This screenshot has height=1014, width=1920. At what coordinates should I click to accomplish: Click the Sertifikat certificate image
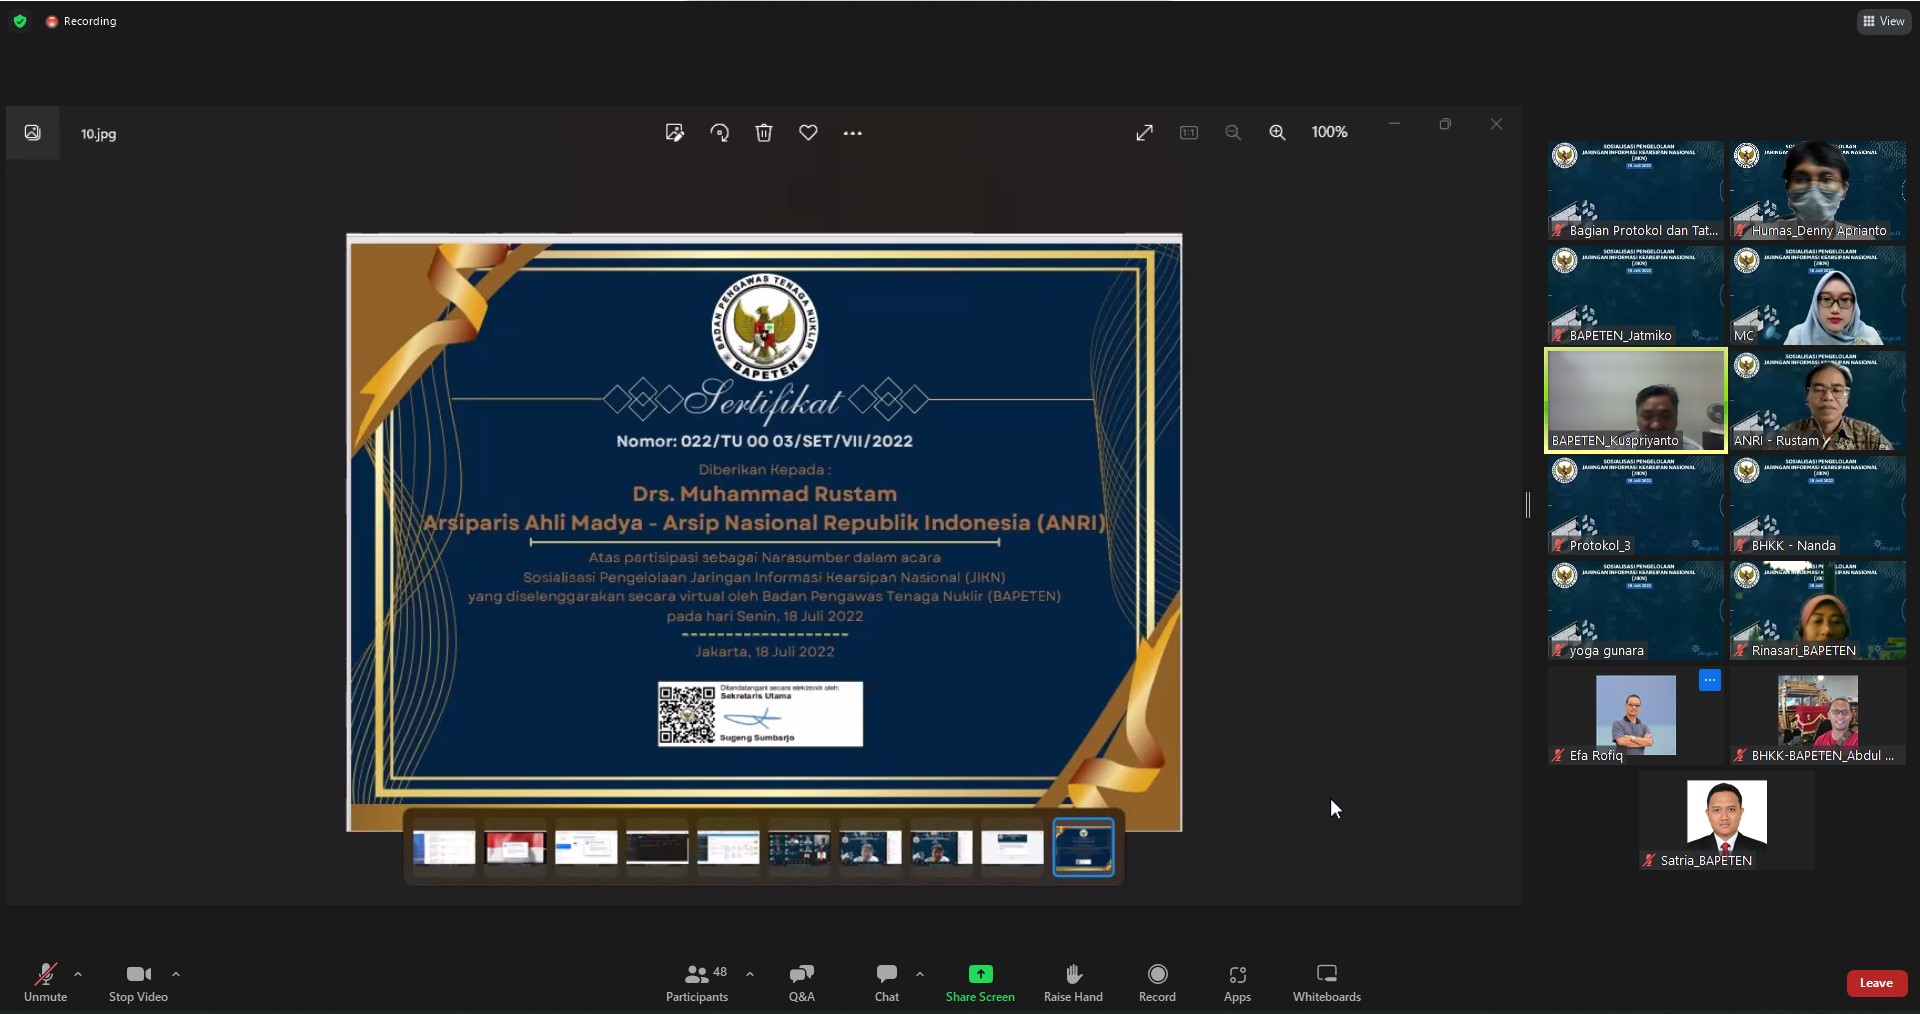click(764, 532)
